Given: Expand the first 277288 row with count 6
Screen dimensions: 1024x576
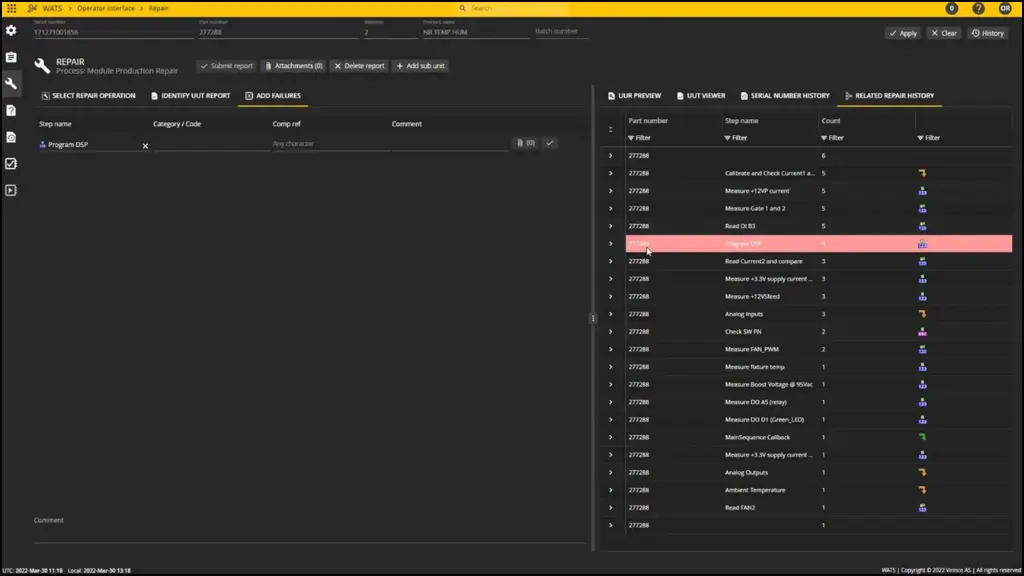Looking at the screenshot, I should 611,155.
